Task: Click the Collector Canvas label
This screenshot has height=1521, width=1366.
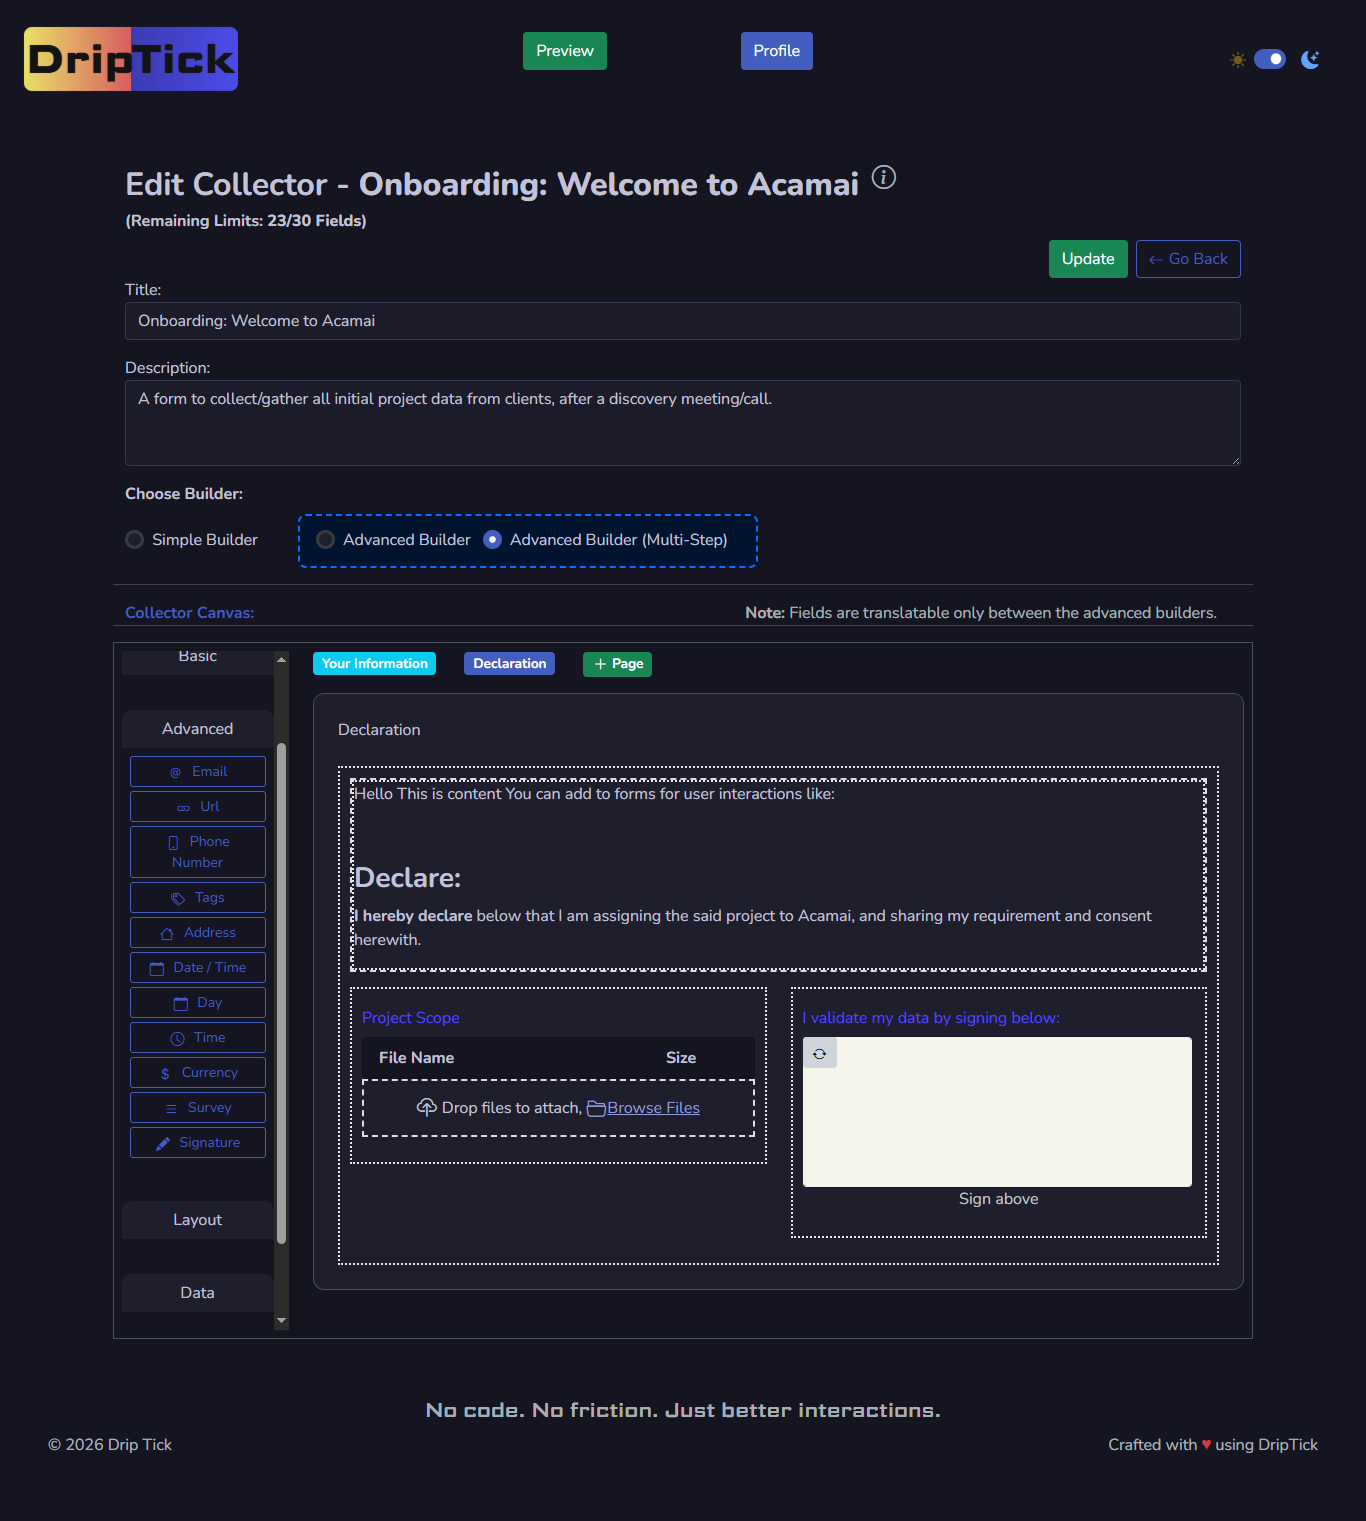Action: coord(190,613)
